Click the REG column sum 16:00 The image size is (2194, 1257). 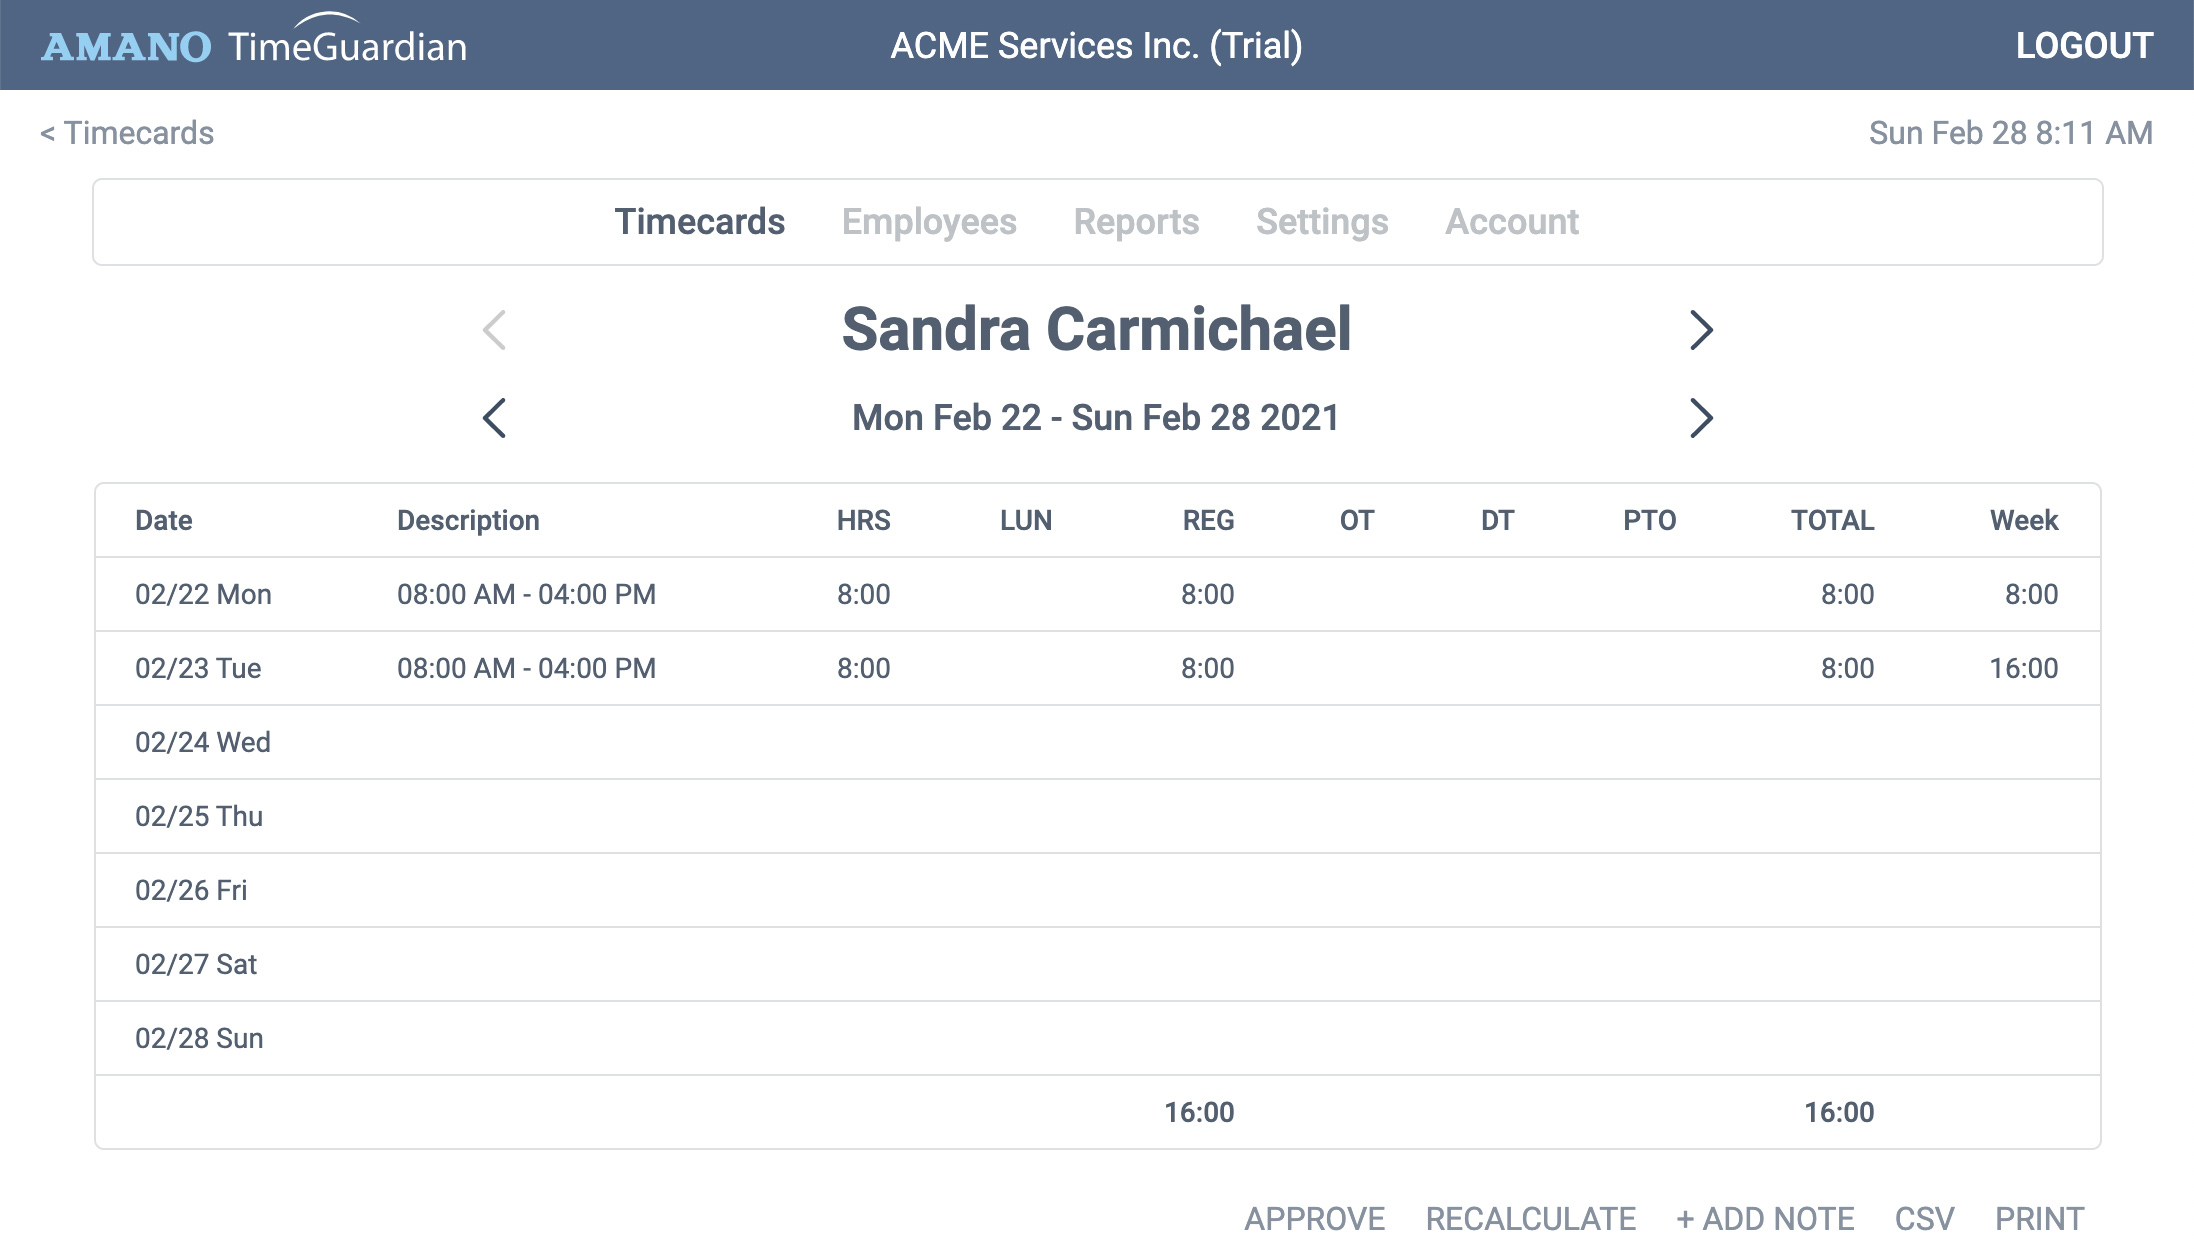(x=1199, y=1112)
